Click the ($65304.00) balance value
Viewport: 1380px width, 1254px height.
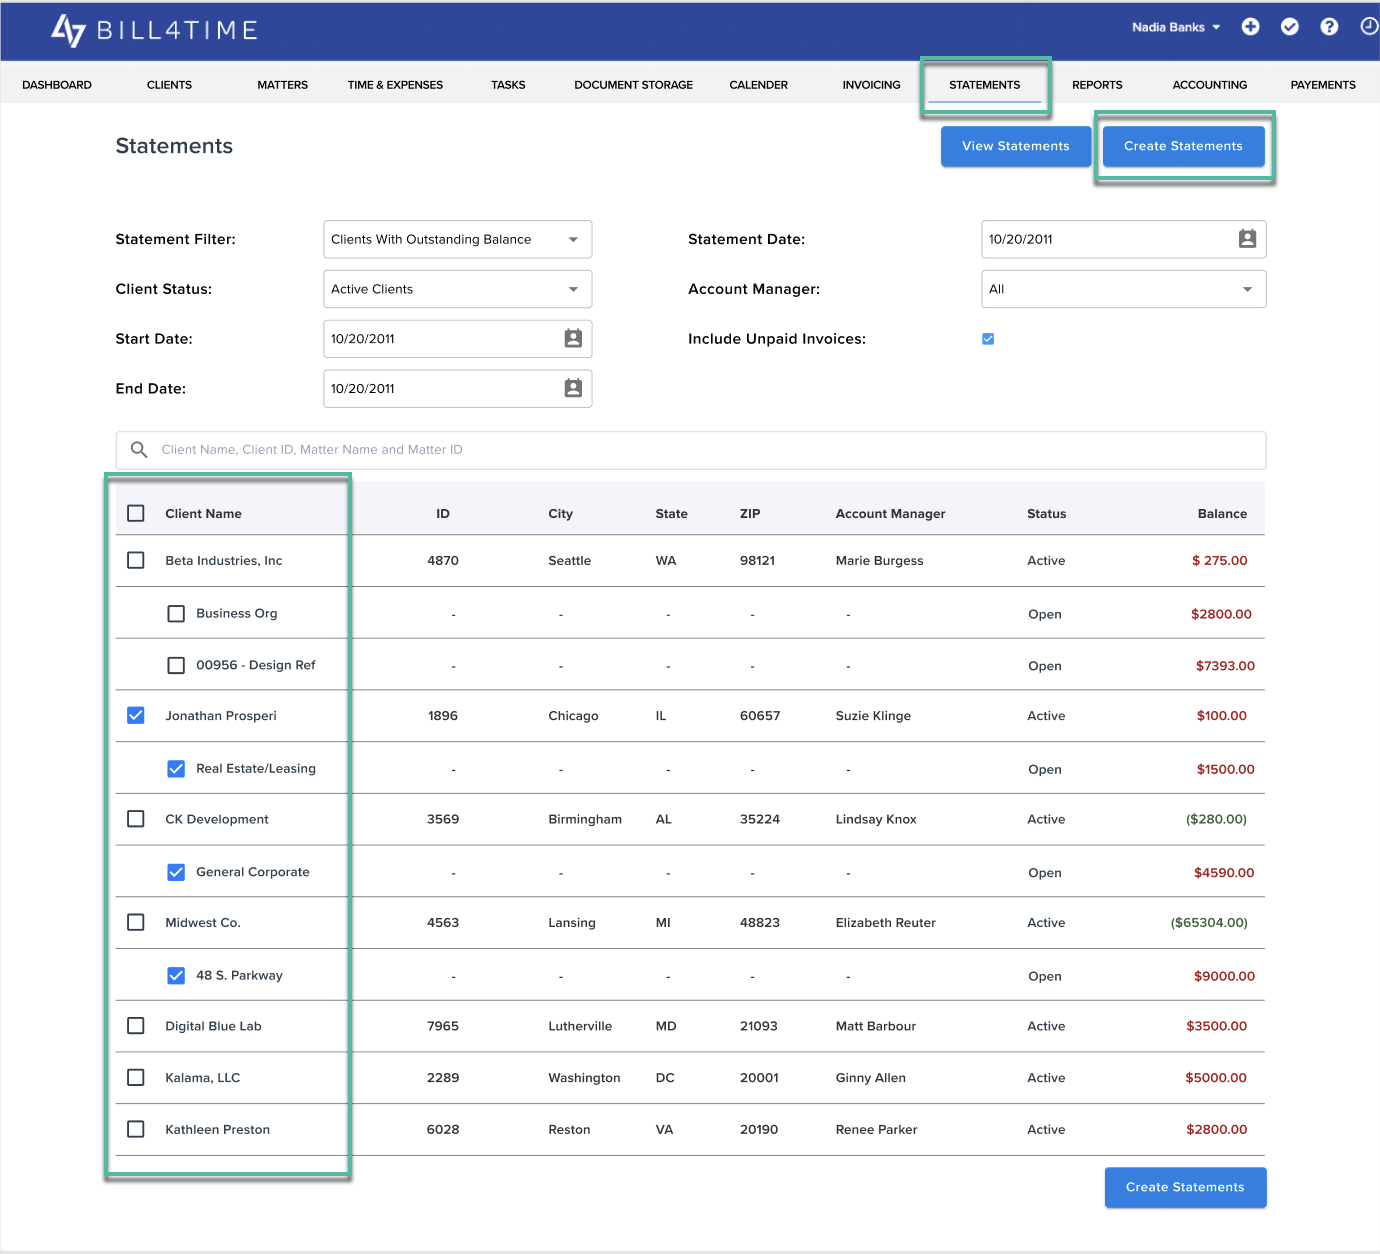tap(1209, 923)
